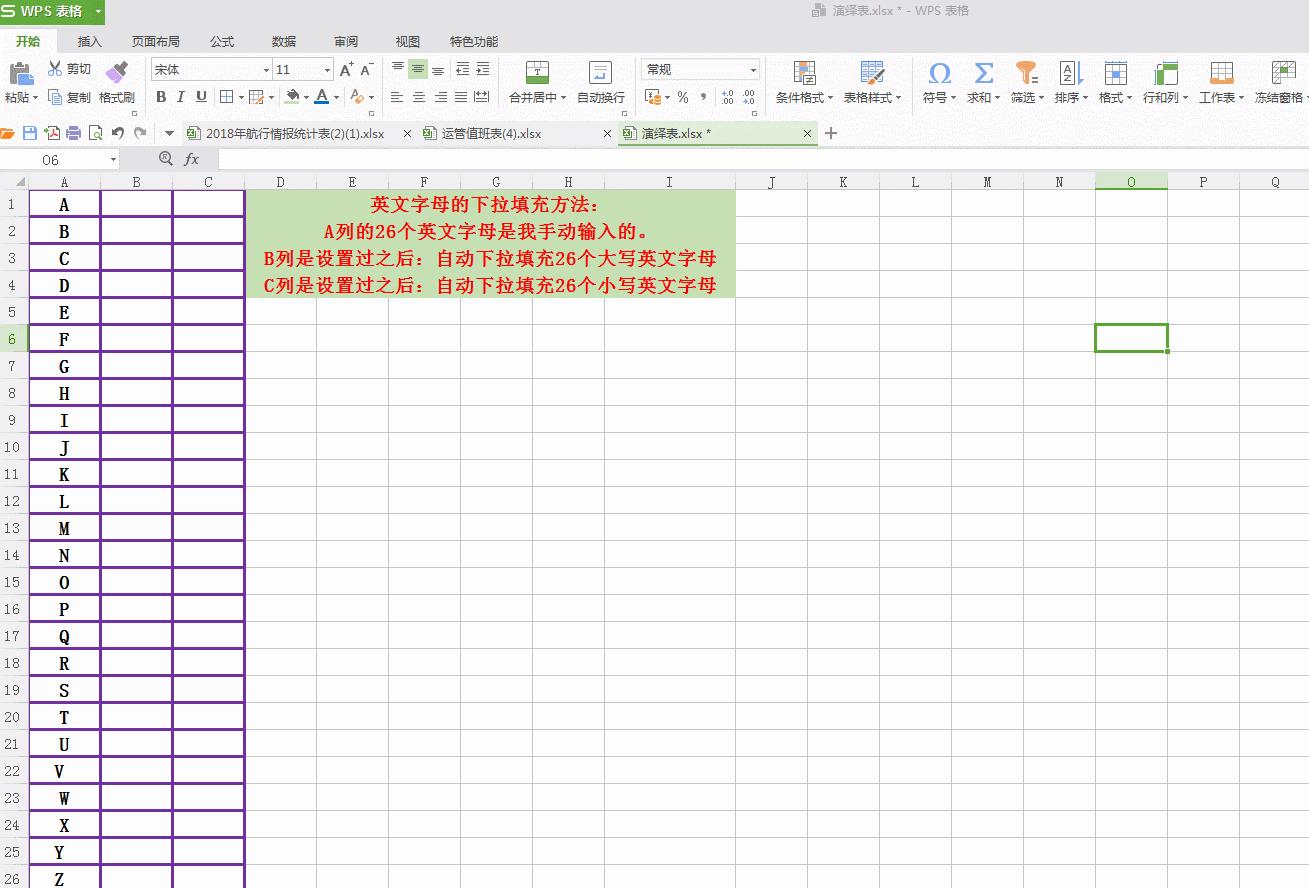The height and width of the screenshot is (888, 1309).
Task: Toggle center horizontal alignment
Action: click(418, 97)
